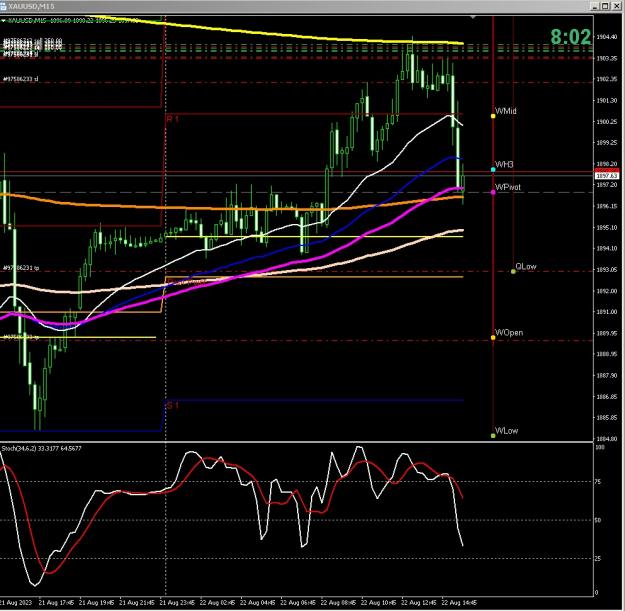
Task: Click the chart shift triangle marker at top
Action: [x=473, y=17]
